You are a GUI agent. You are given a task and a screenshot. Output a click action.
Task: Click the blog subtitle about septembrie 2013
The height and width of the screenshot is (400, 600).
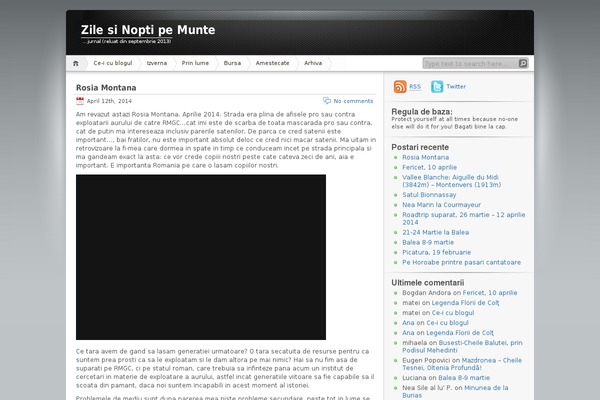pos(127,41)
